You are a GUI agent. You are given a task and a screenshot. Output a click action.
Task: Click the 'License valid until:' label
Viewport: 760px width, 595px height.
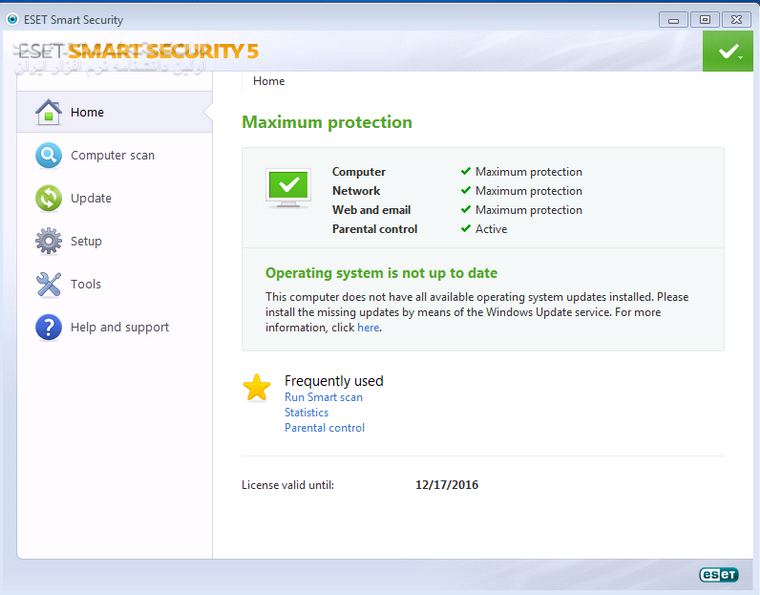288,485
